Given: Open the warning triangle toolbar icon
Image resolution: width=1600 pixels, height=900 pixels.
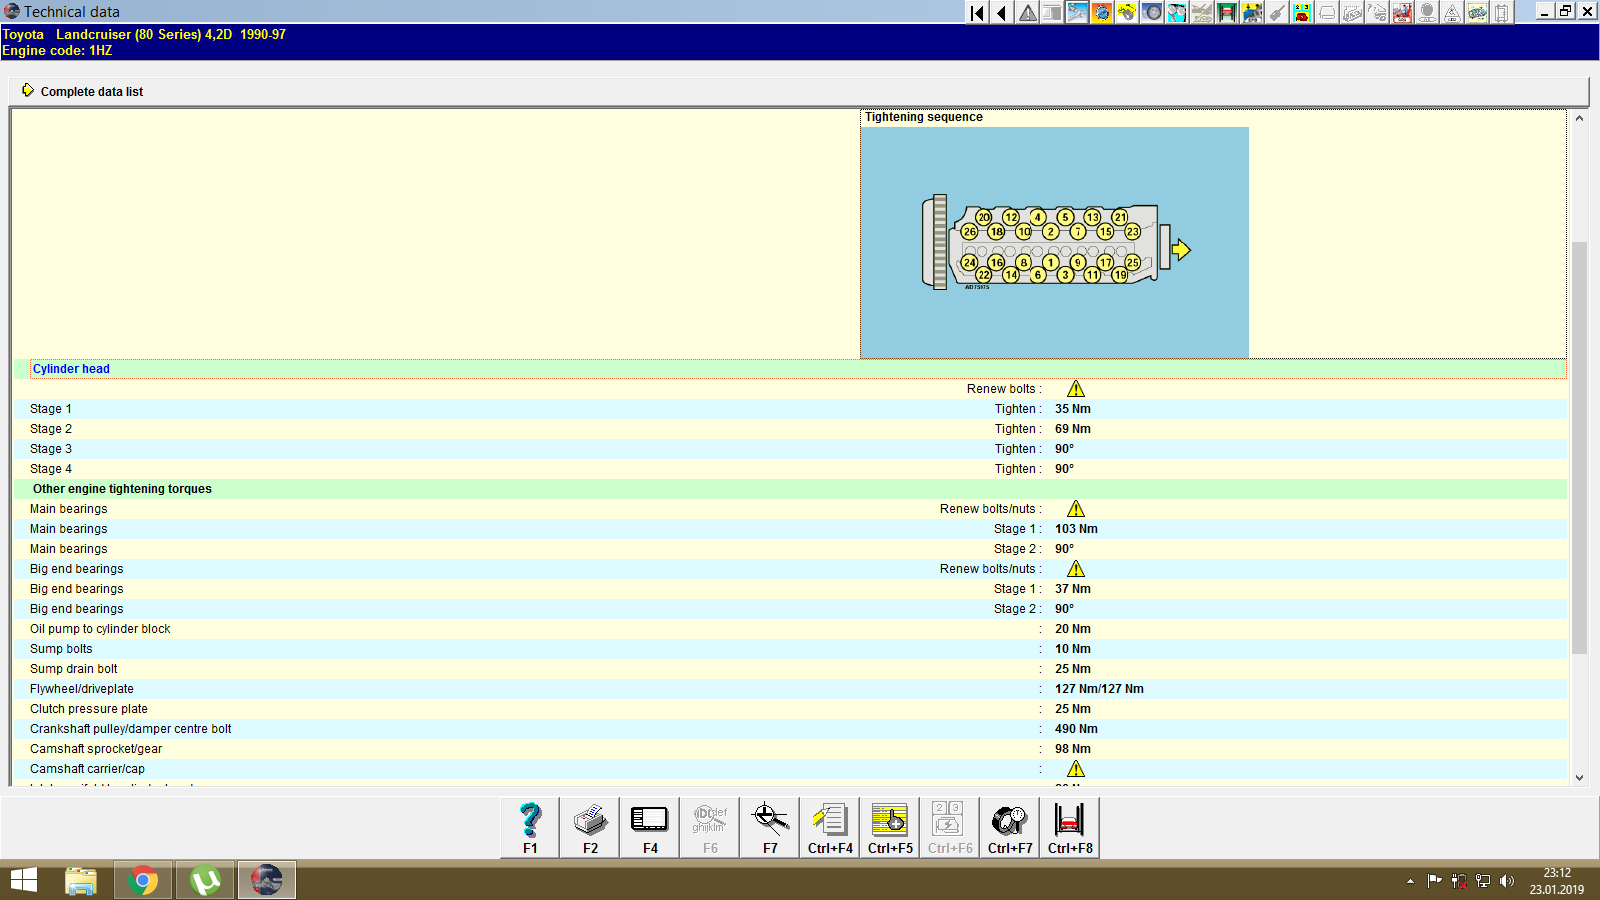Looking at the screenshot, I should click(x=1027, y=12).
